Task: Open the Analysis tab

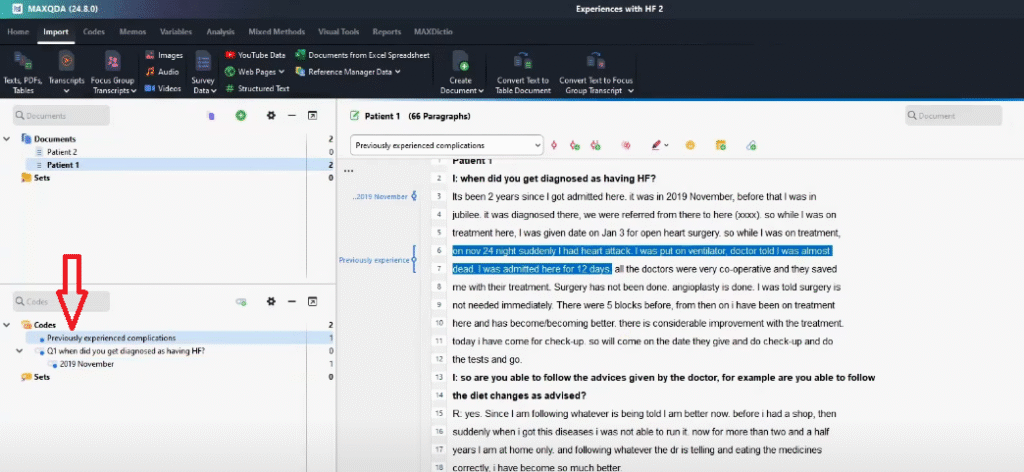Action: tap(220, 31)
